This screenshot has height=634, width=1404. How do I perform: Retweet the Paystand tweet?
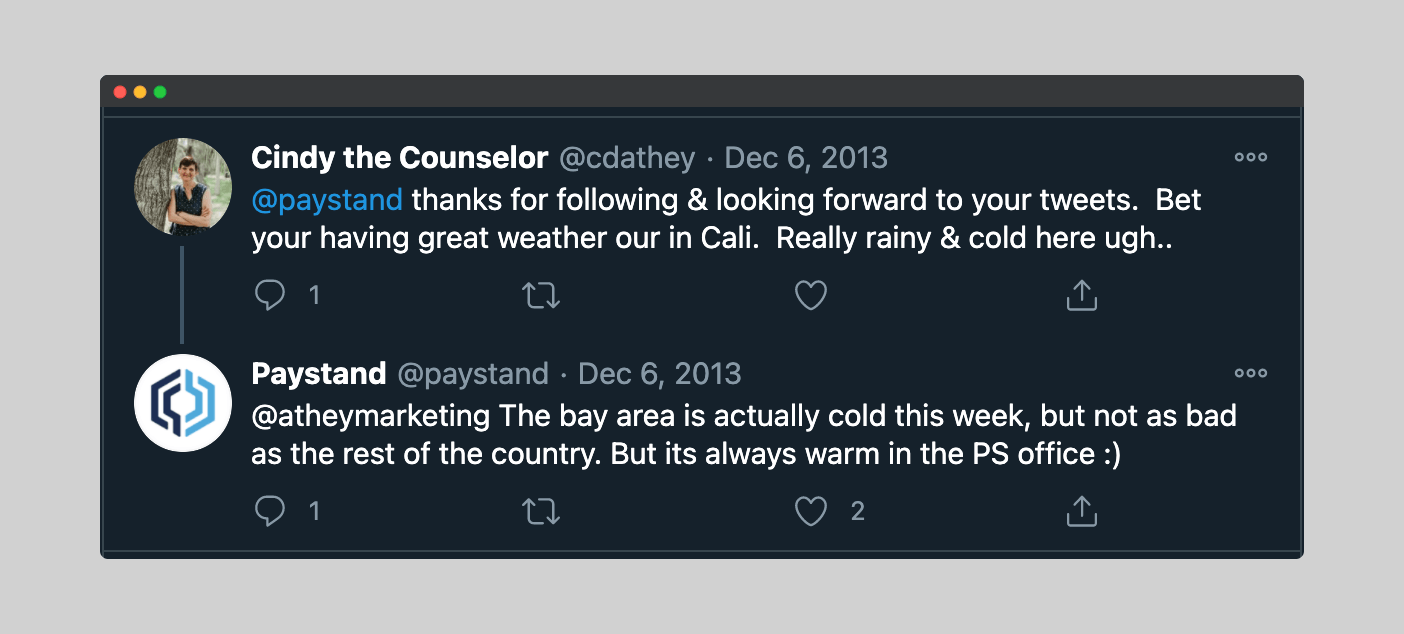[541, 512]
